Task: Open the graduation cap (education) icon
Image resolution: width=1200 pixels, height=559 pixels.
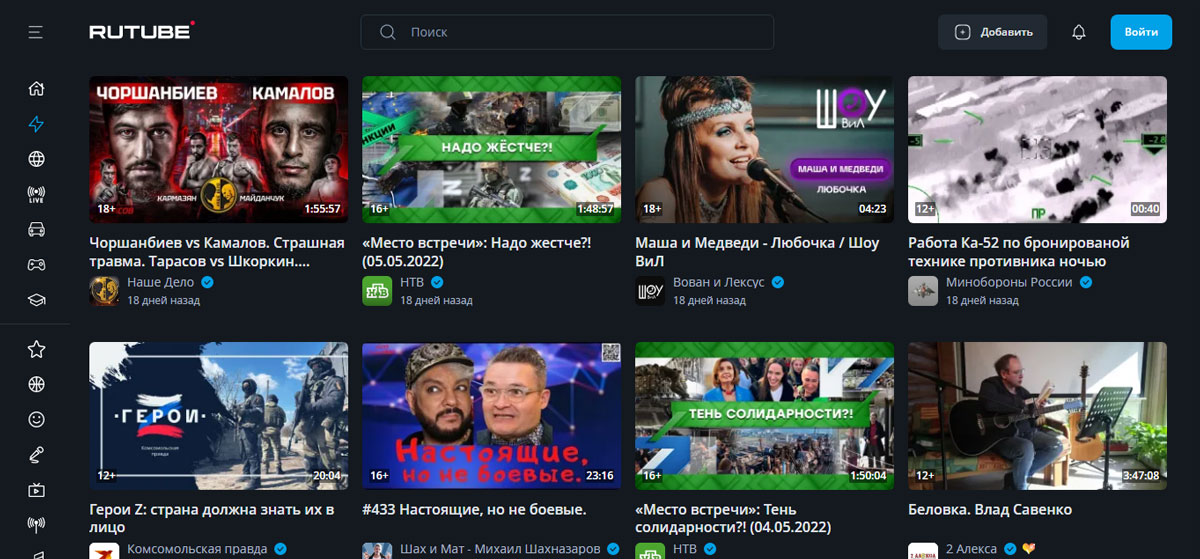Action: tap(36, 300)
